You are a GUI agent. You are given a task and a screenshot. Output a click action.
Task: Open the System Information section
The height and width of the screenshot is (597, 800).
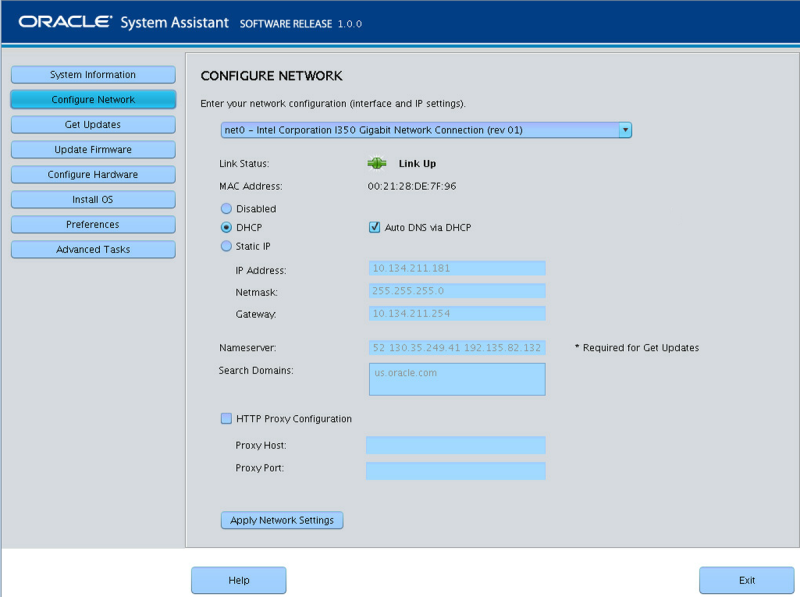[x=93, y=74]
